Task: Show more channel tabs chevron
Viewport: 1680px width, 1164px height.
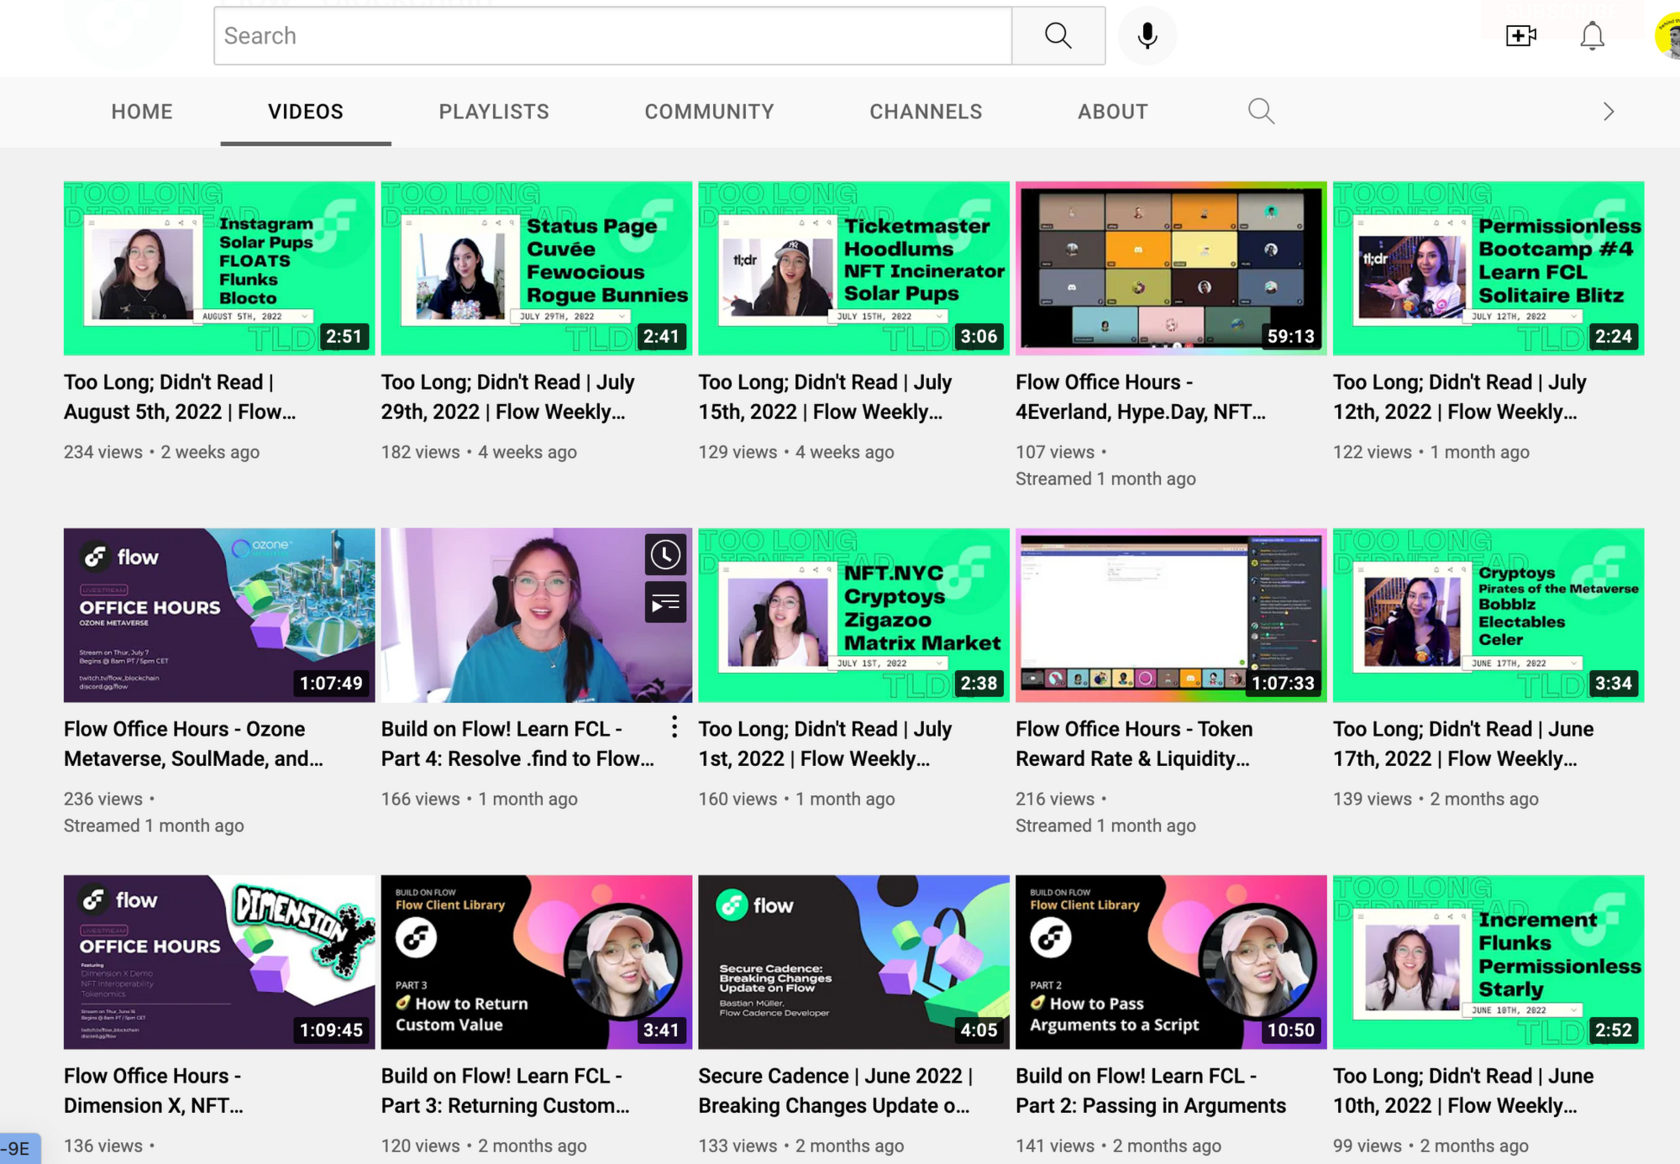Action: 1608,111
